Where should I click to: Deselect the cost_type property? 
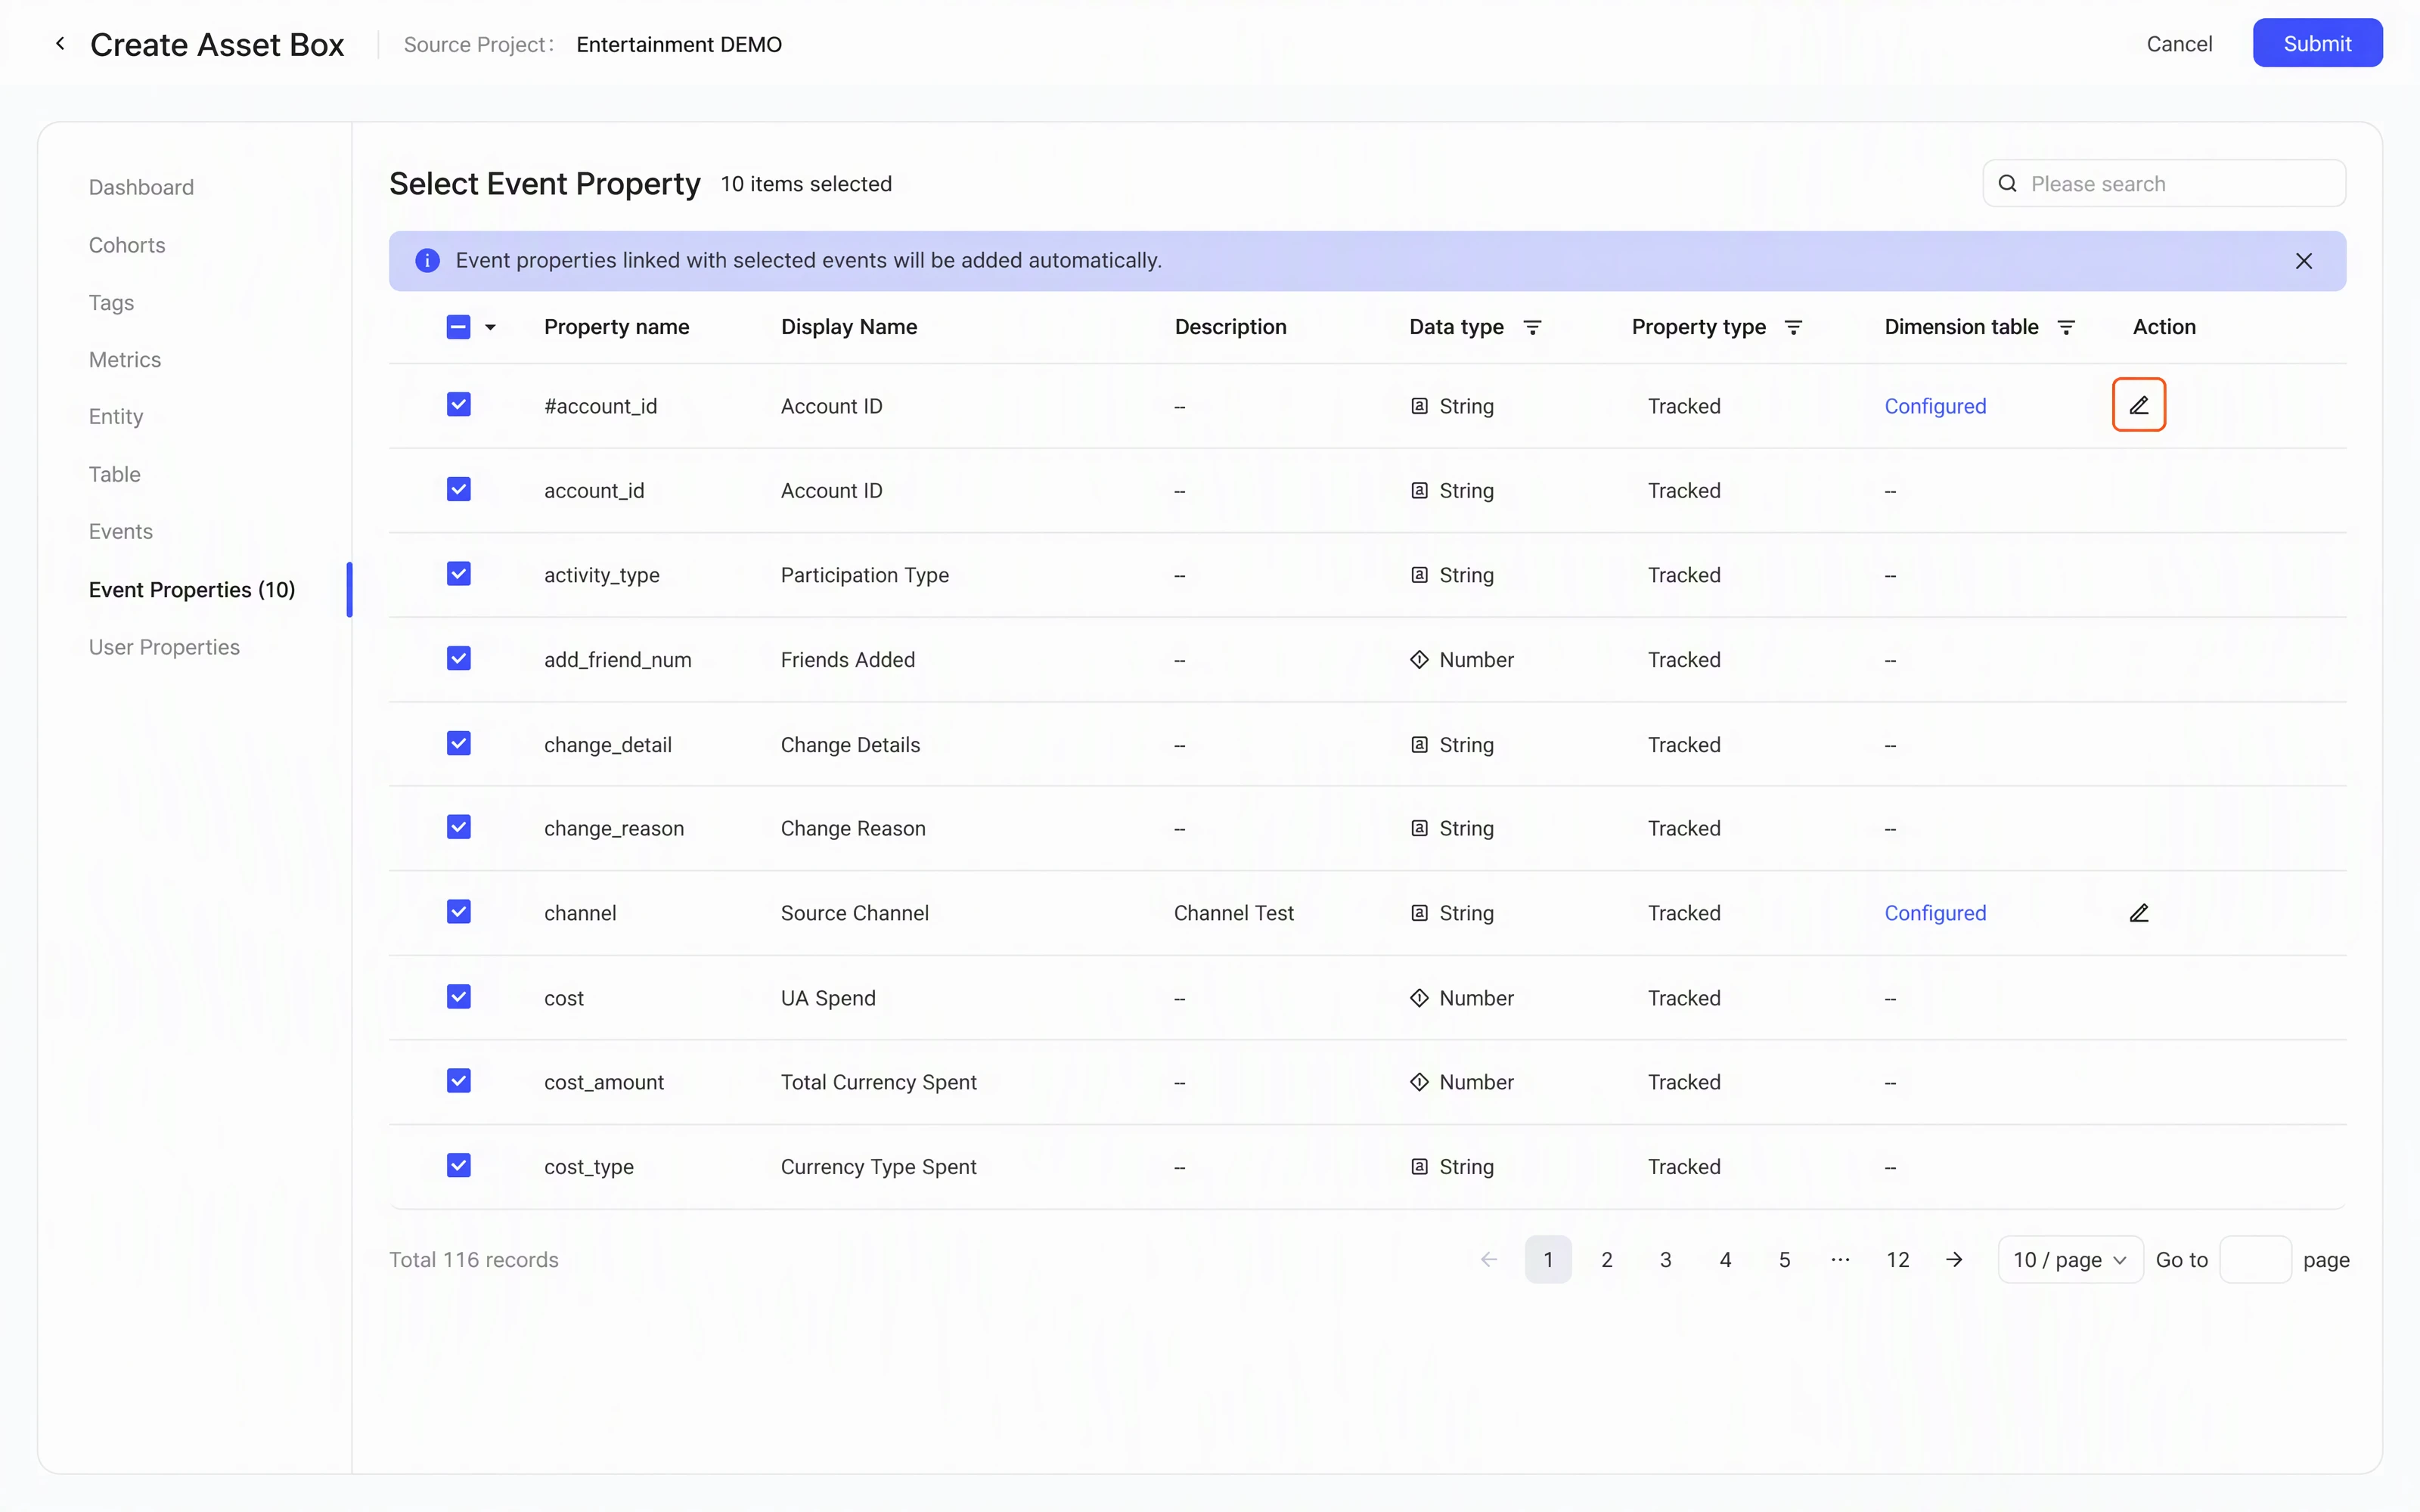coord(459,1166)
